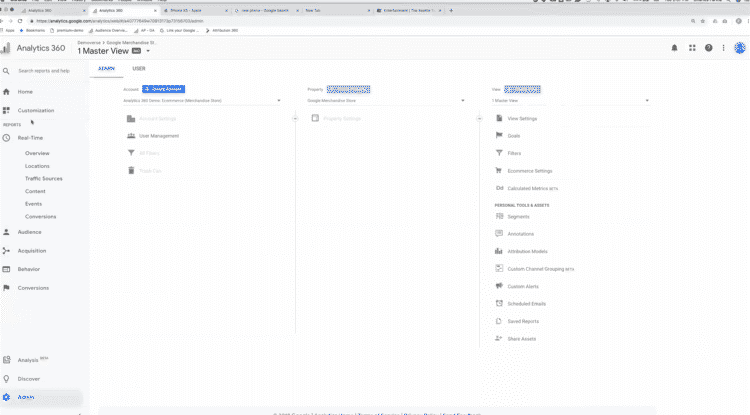
Task: Open the three-dot more options menu in the header
Action: 724,48
